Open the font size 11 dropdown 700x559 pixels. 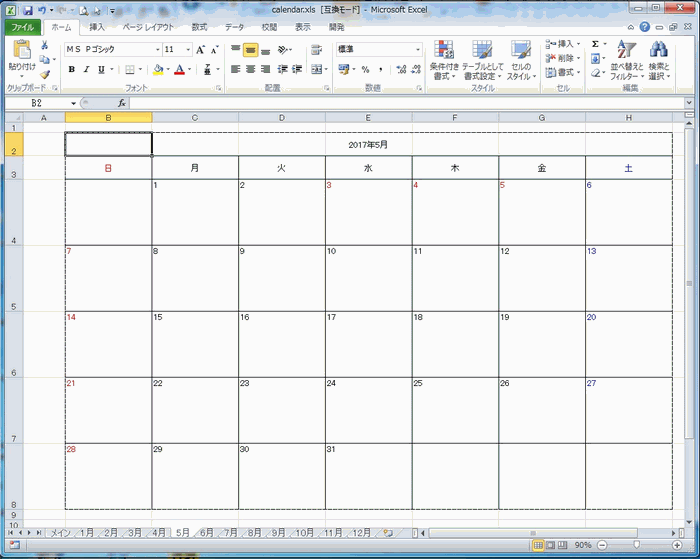pos(188,50)
